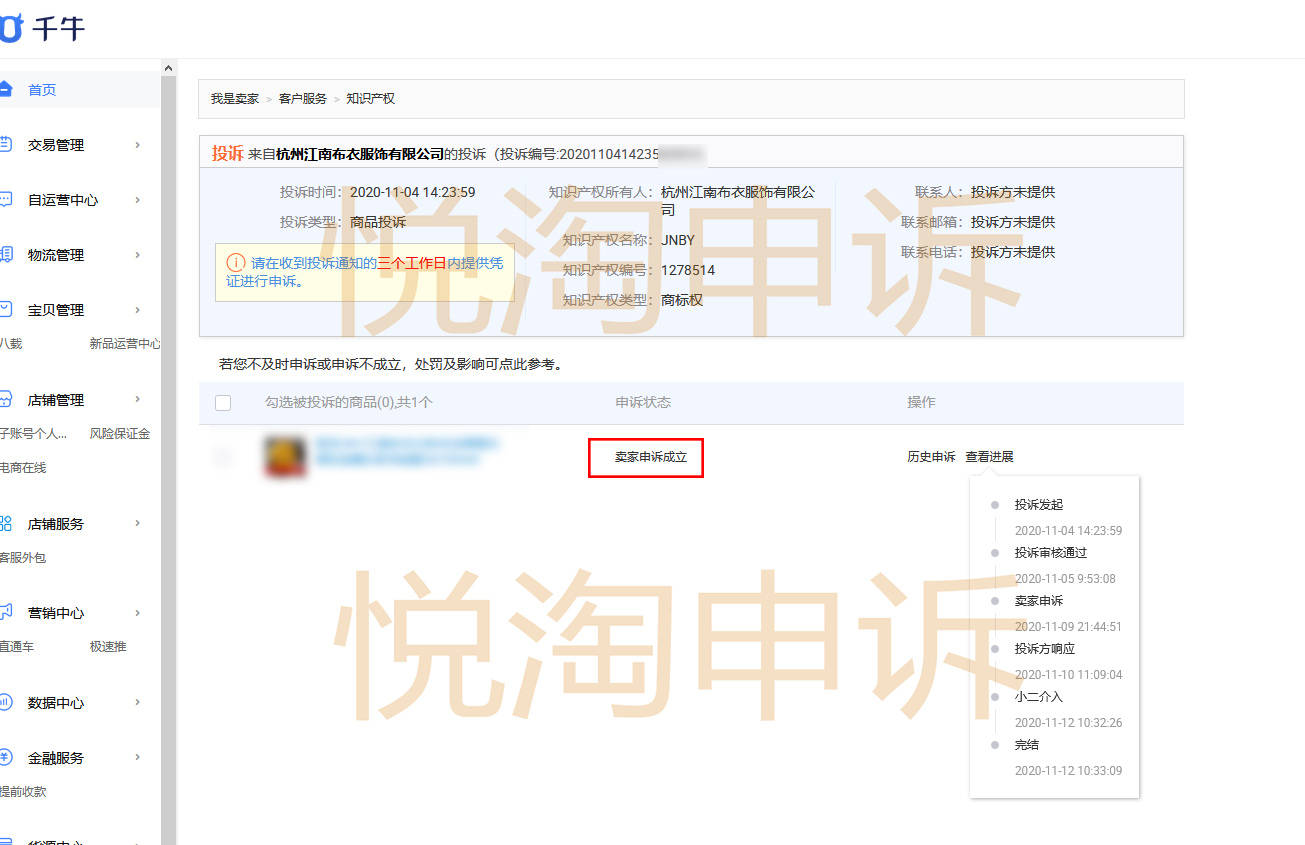The image size is (1305, 845).
Task: Open 提前收款 shortcut link
Action: [x=23, y=792]
